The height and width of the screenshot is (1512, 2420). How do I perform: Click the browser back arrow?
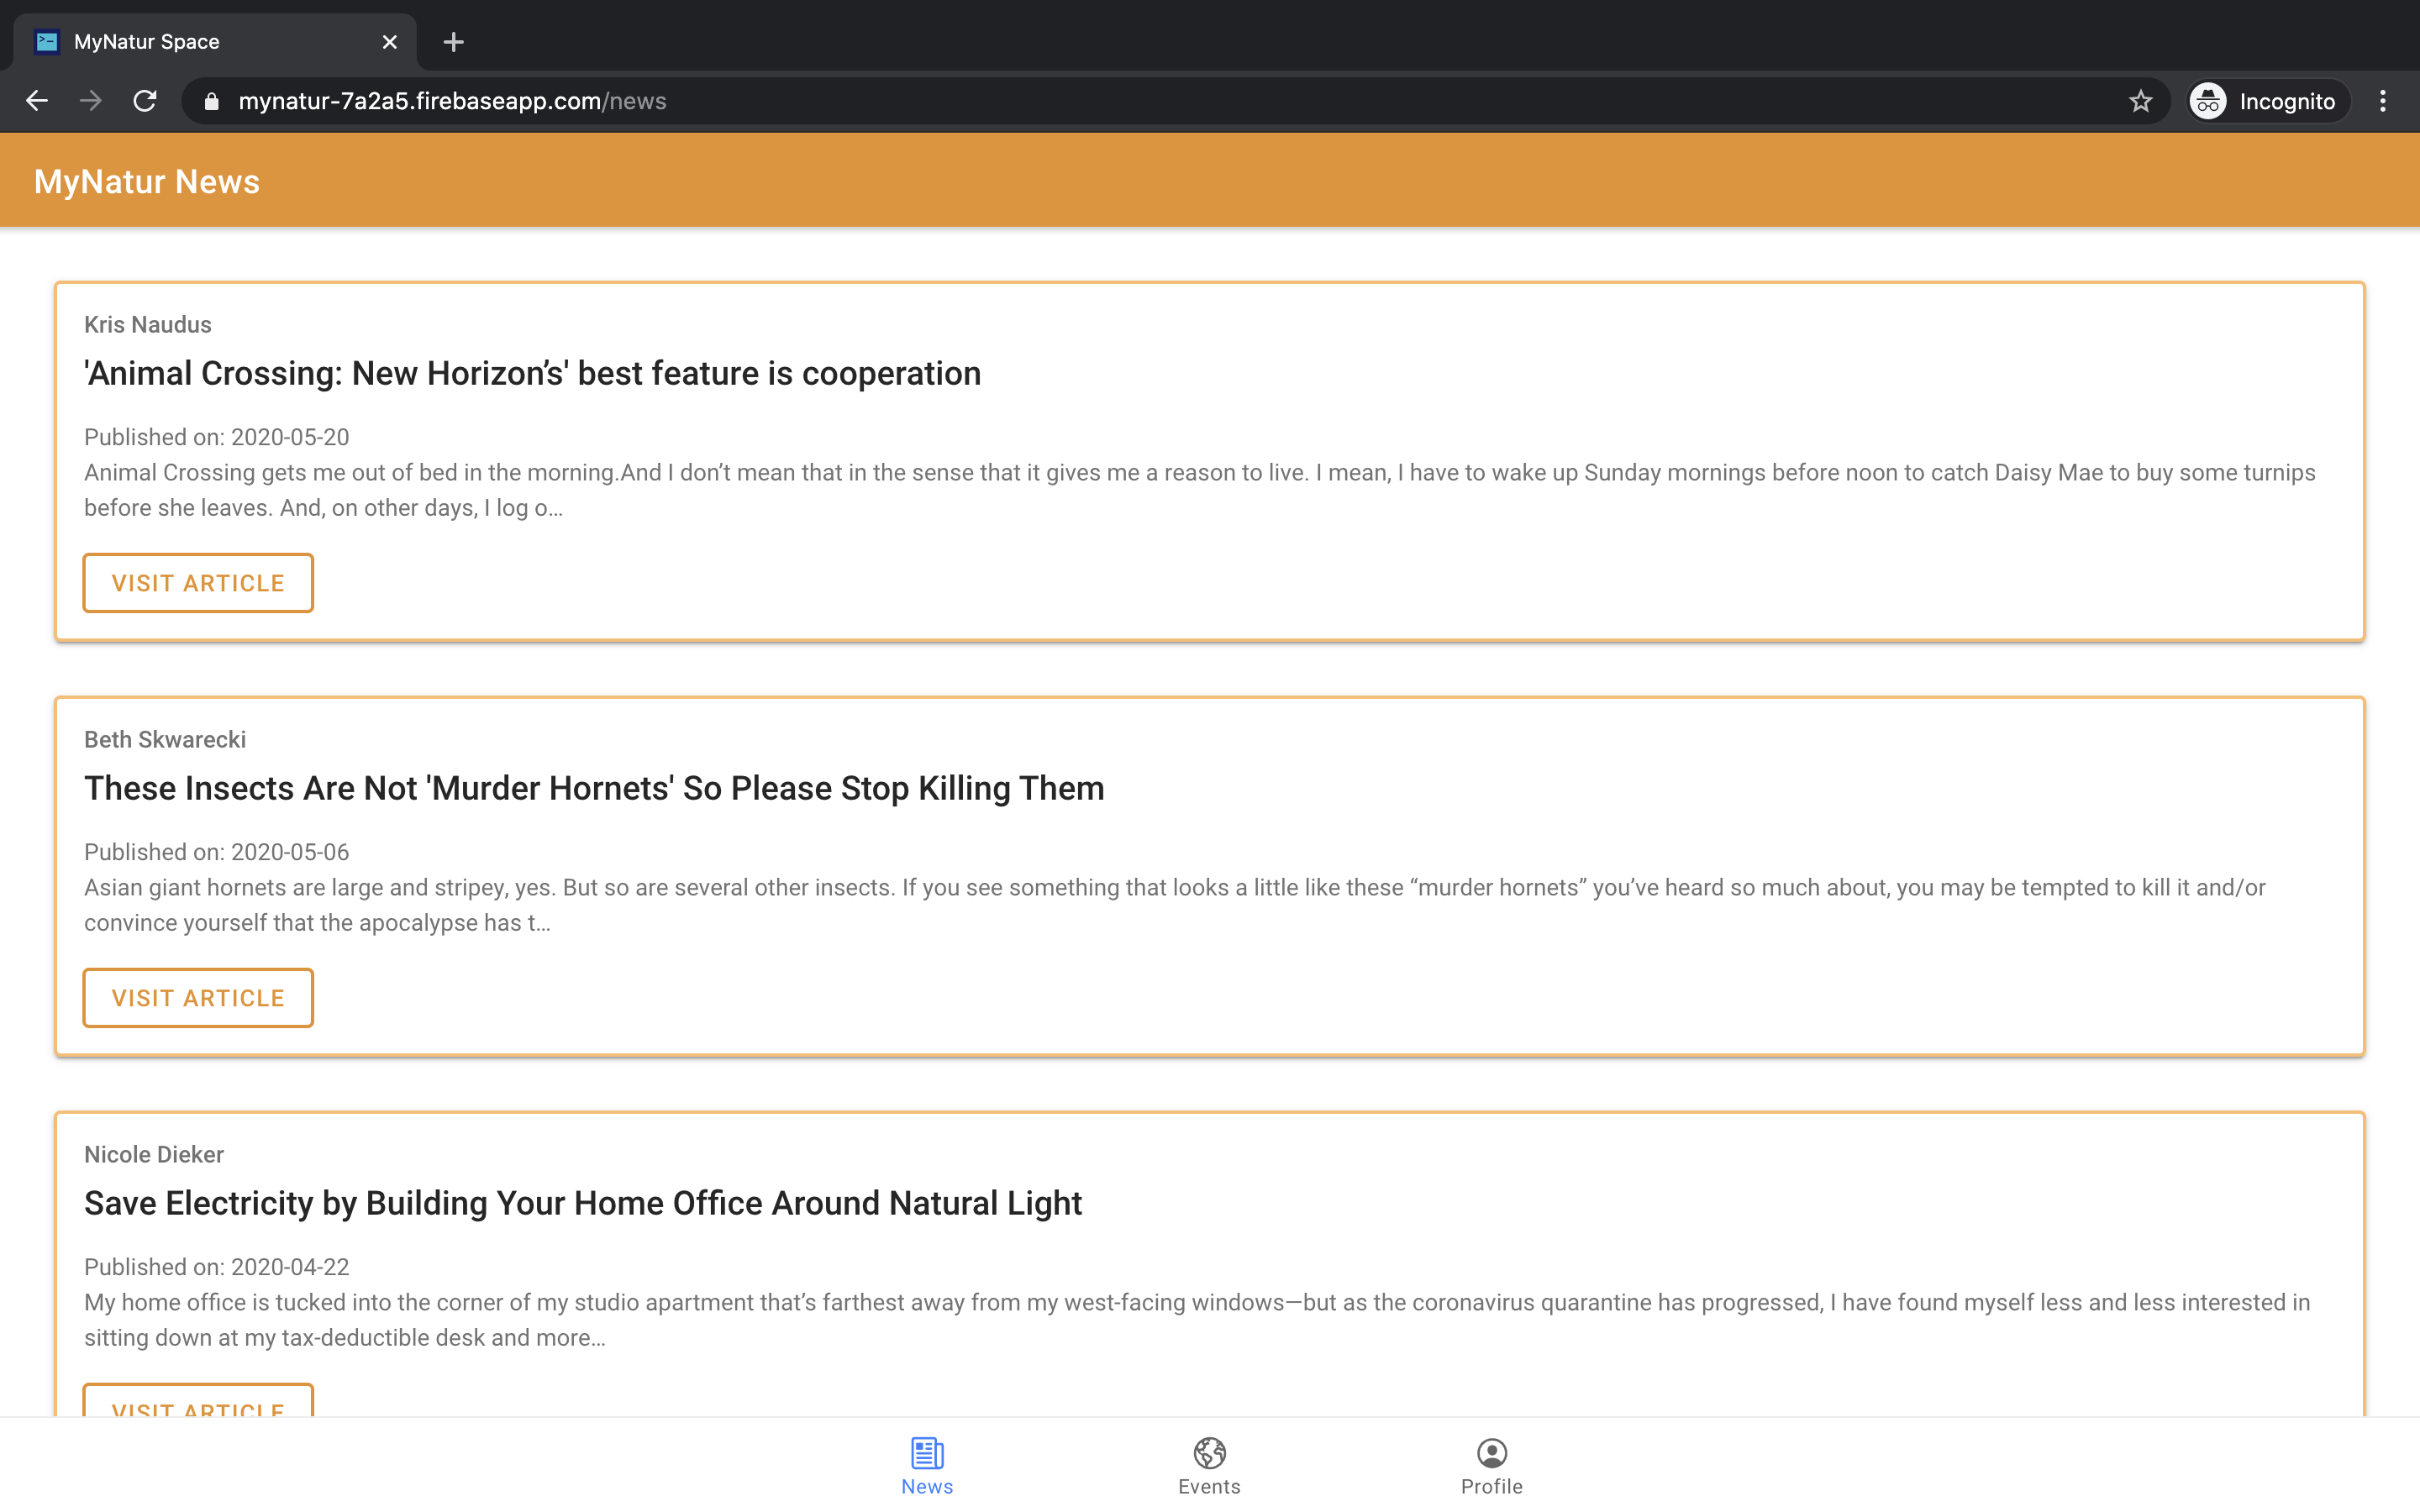point(37,101)
